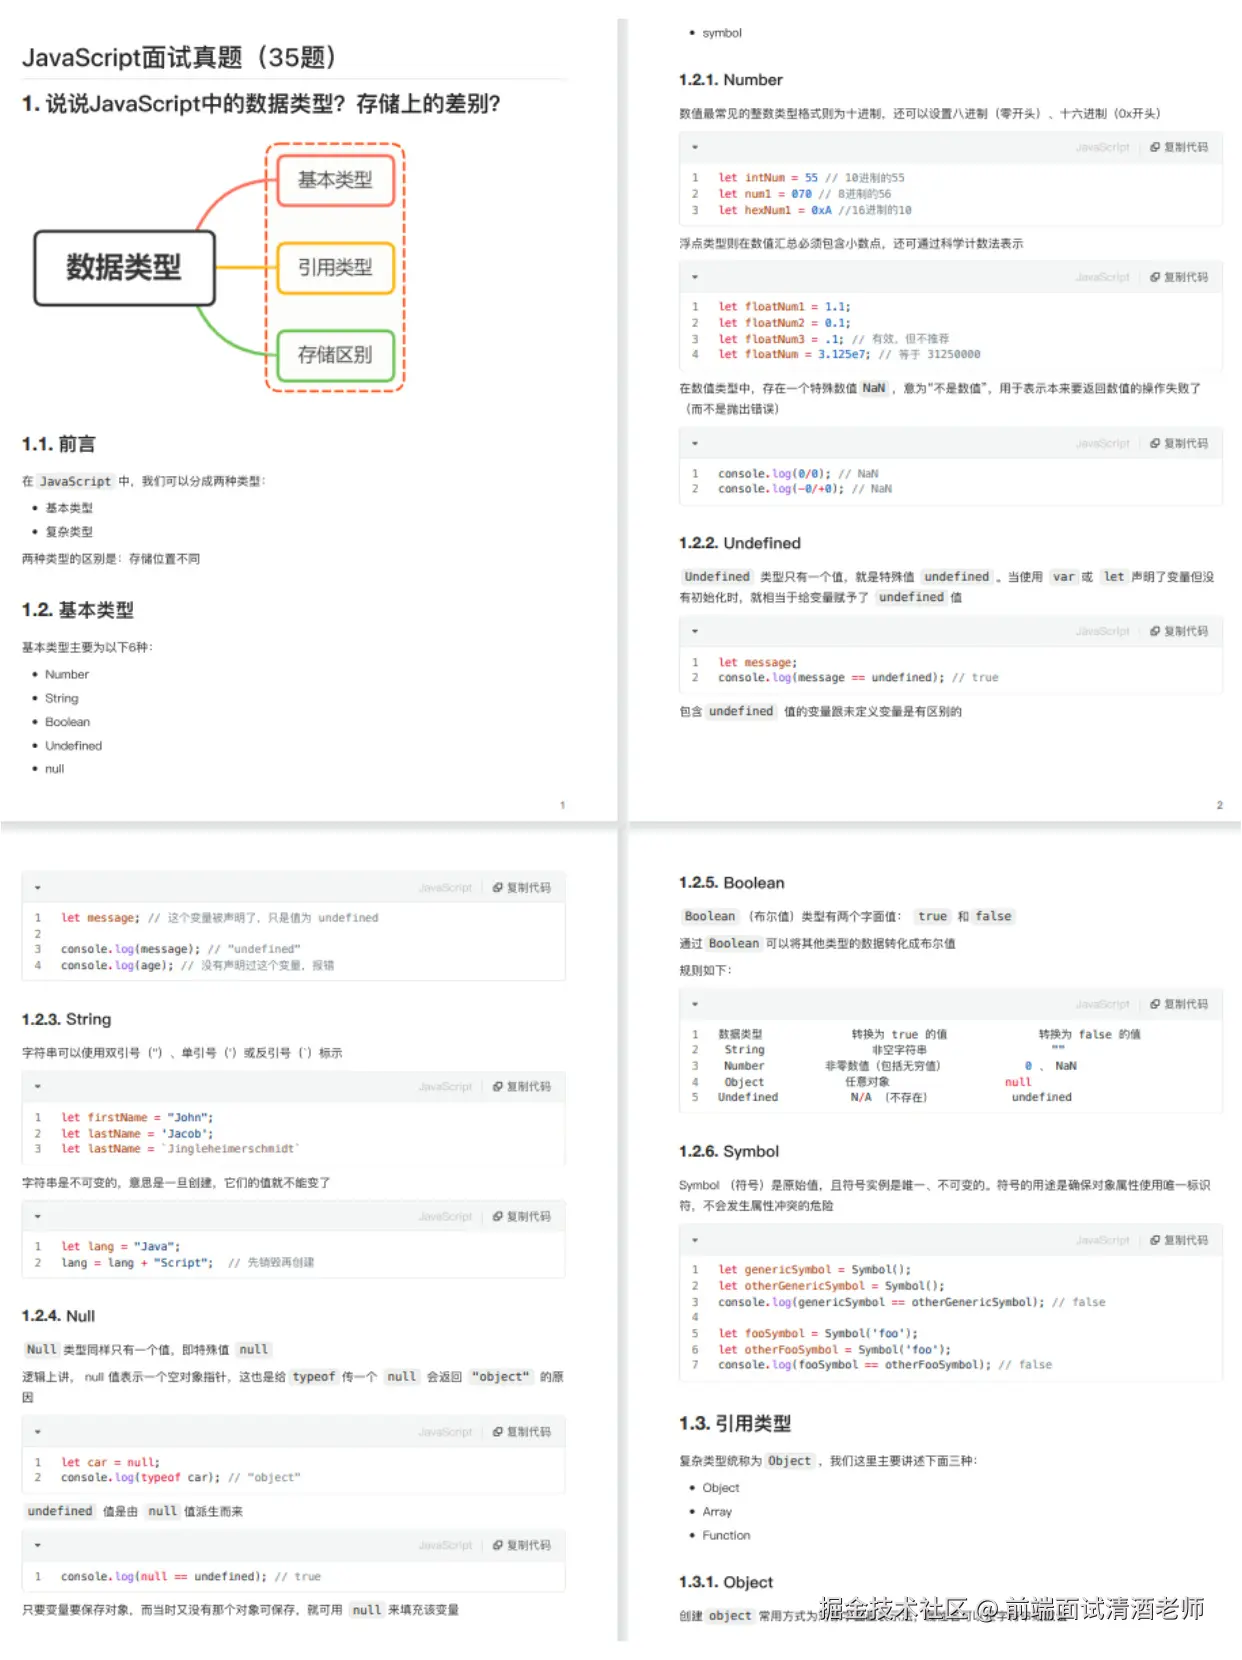Click the Function bullet under 引用类型

tap(726, 1535)
